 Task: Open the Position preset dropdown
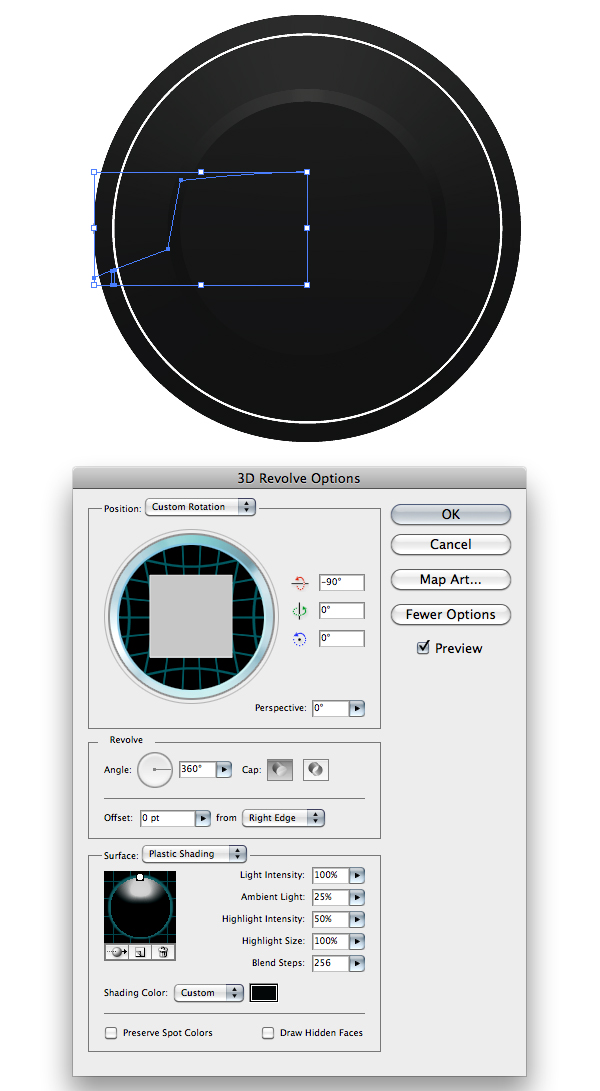tap(200, 507)
